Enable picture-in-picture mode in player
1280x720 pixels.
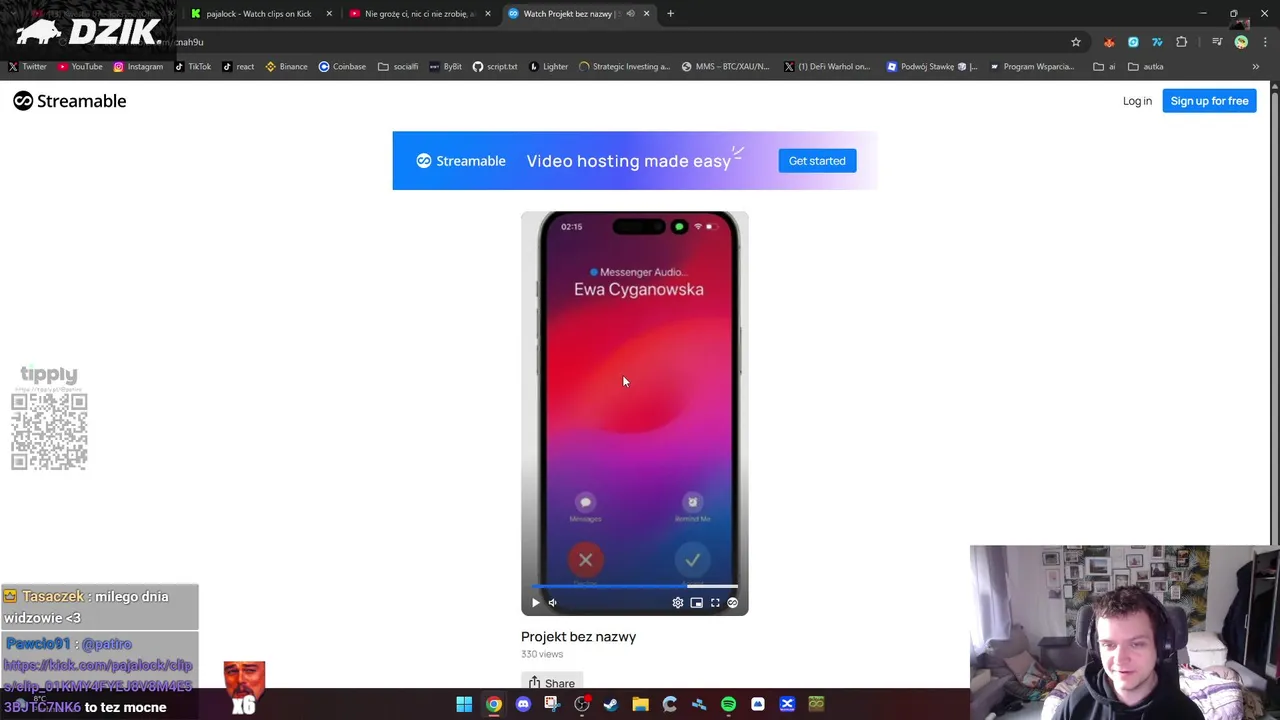696,602
